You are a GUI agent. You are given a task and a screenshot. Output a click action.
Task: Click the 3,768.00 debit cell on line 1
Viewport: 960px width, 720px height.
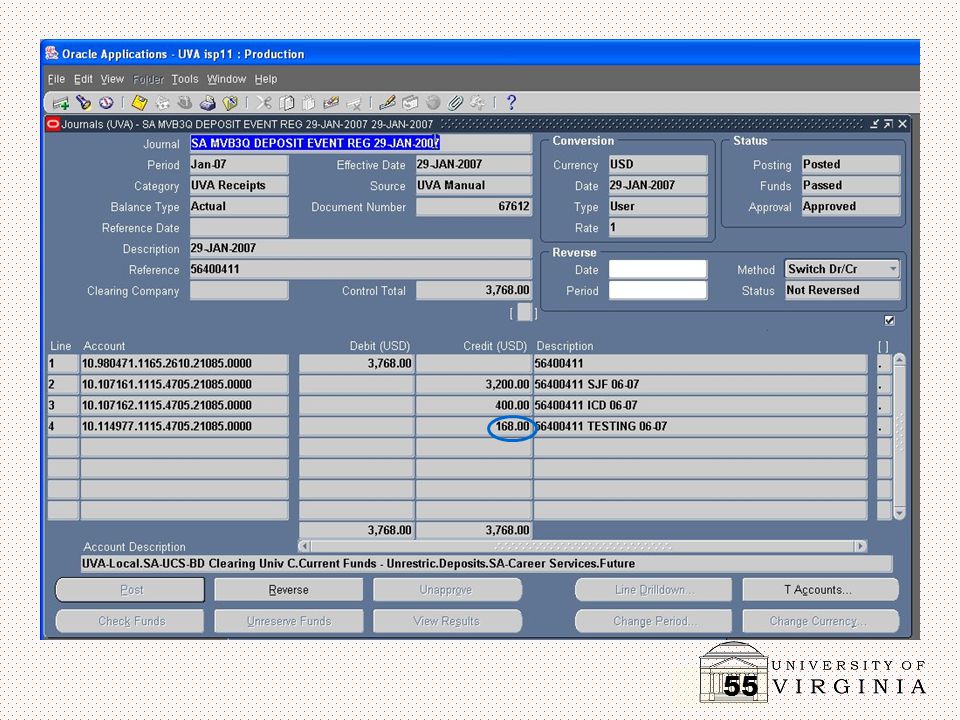pyautogui.click(x=356, y=364)
